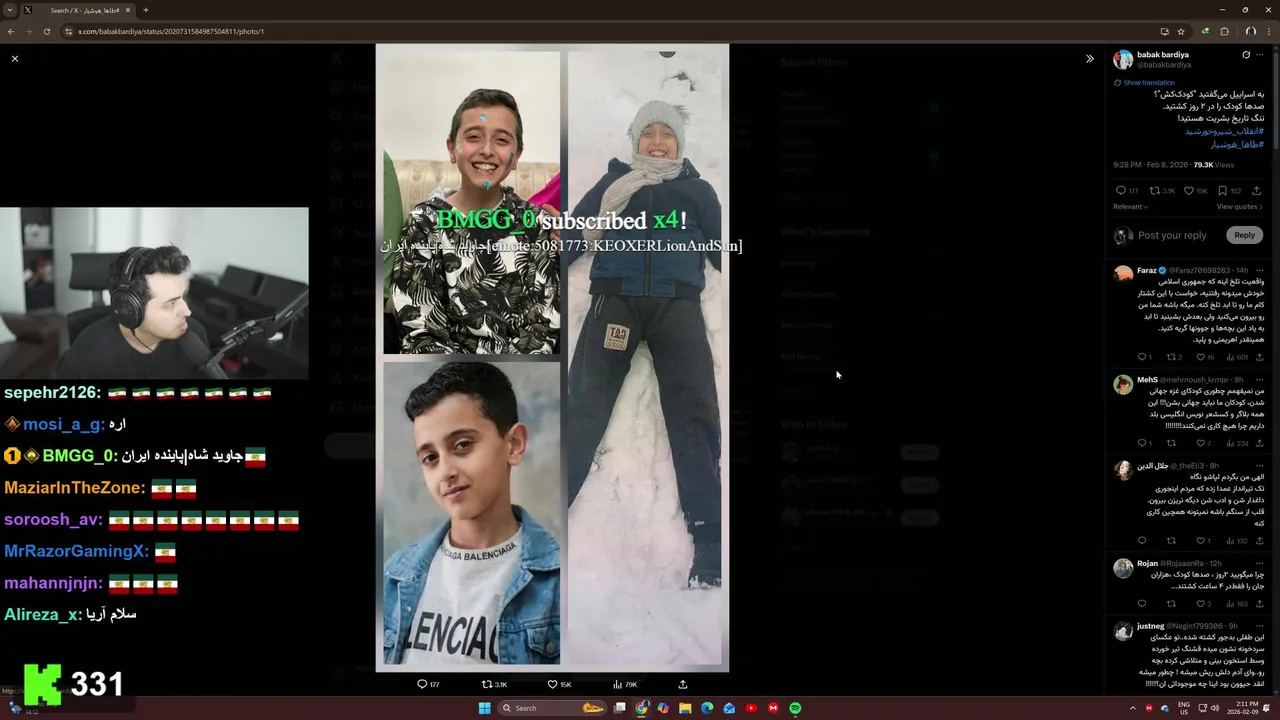Image resolution: width=1280 pixels, height=720 pixels.
Task: Open the Windows Start menu
Action: pos(484,708)
